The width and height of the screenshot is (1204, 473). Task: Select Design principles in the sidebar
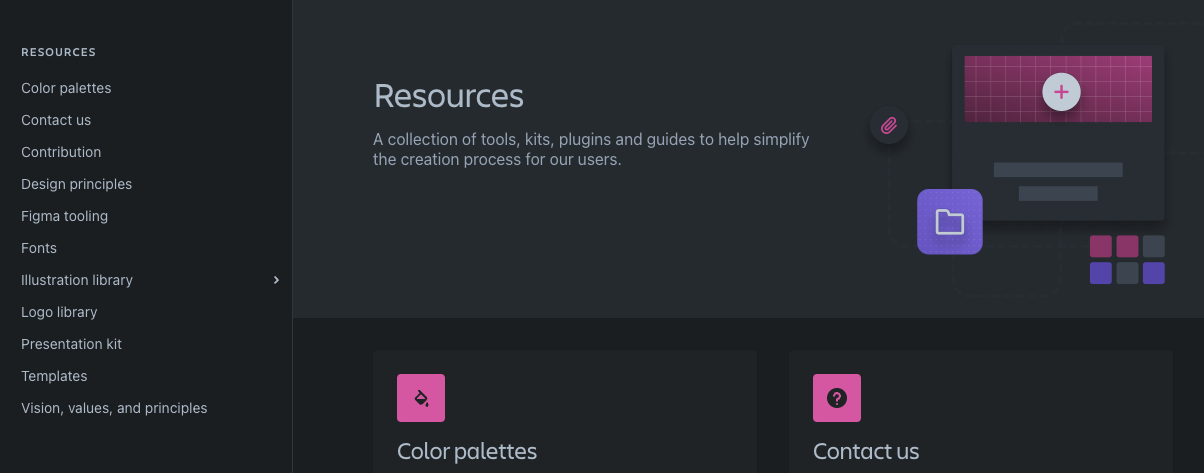pos(76,184)
